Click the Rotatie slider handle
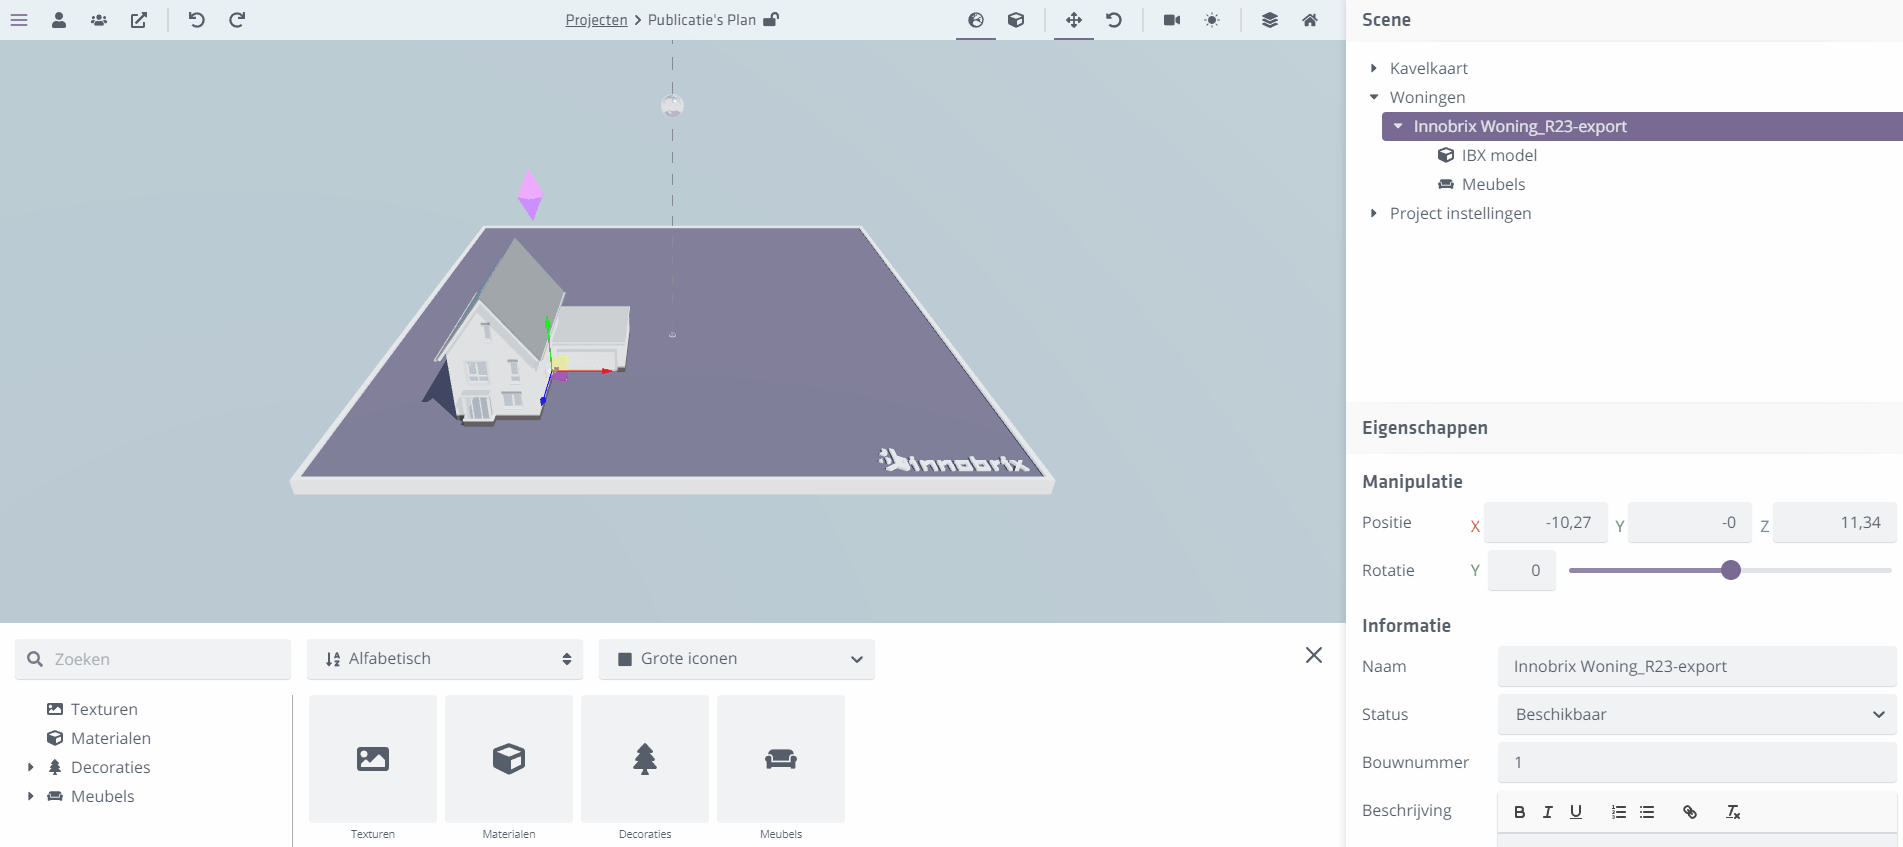Viewport: 1903px width, 847px height. coord(1731,570)
